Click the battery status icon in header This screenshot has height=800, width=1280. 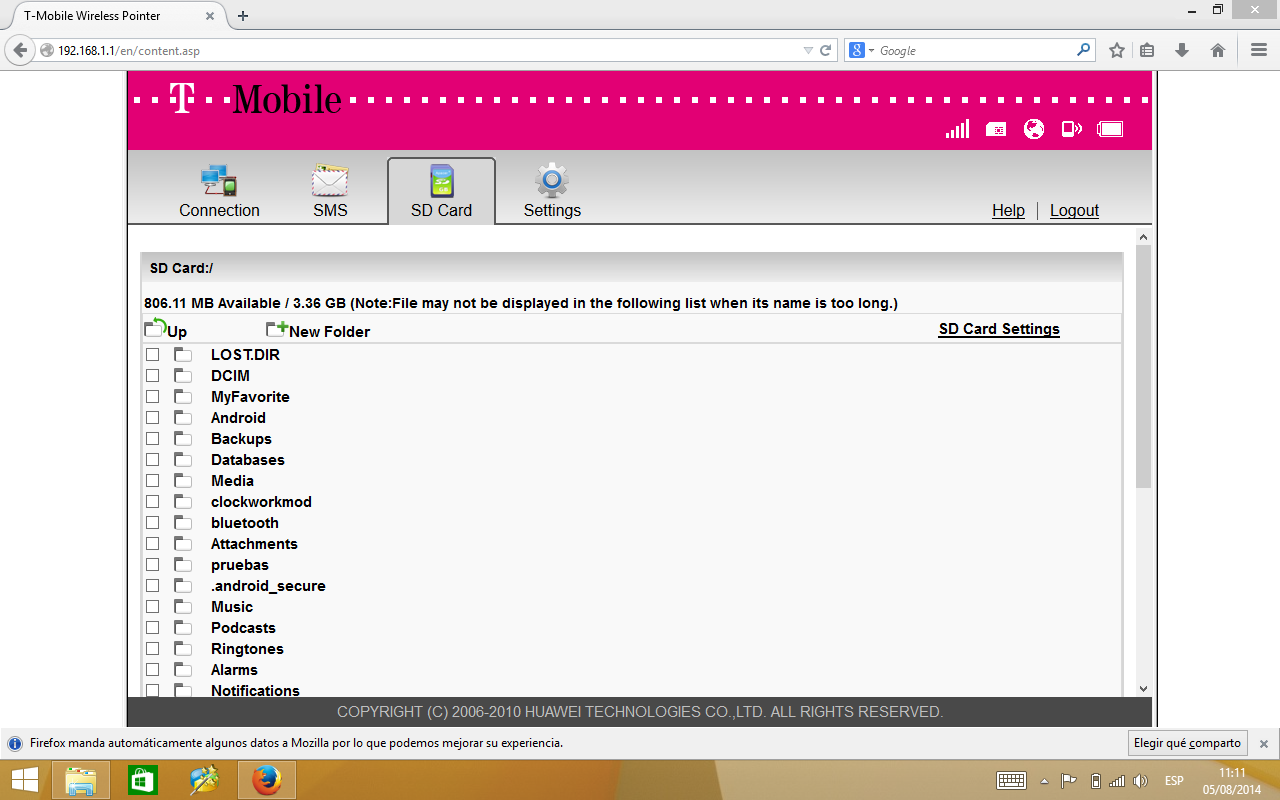click(x=1110, y=129)
